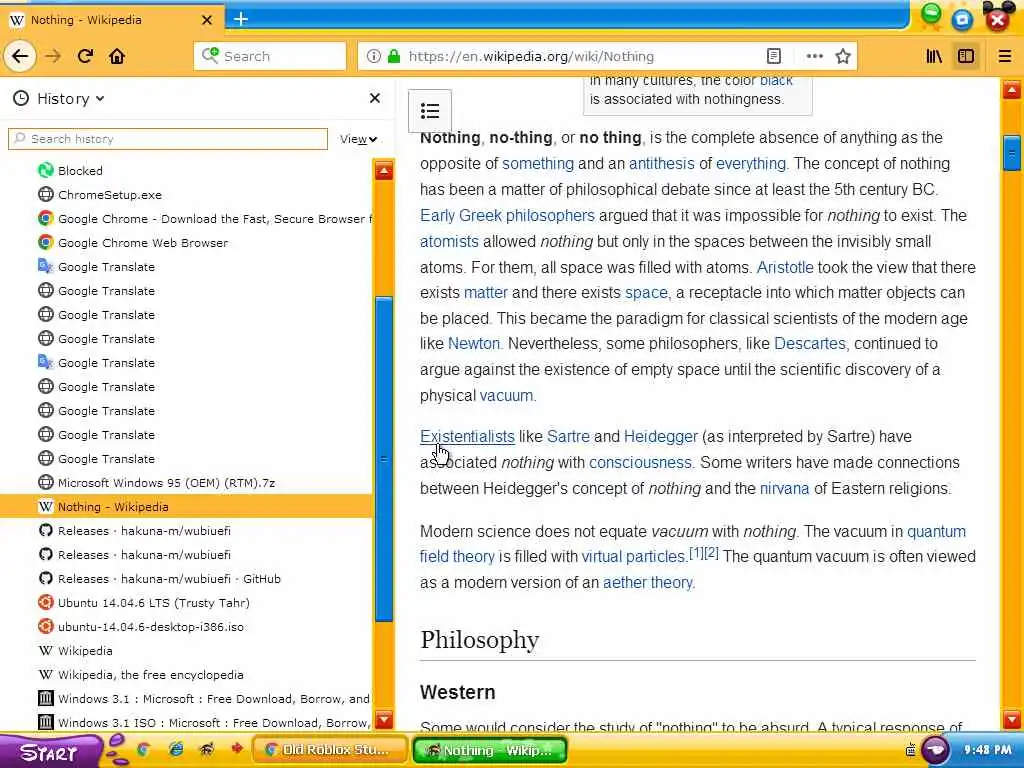Image resolution: width=1024 pixels, height=768 pixels.
Task: Toggle the sidebar panel button
Action: pyautogui.click(x=966, y=56)
